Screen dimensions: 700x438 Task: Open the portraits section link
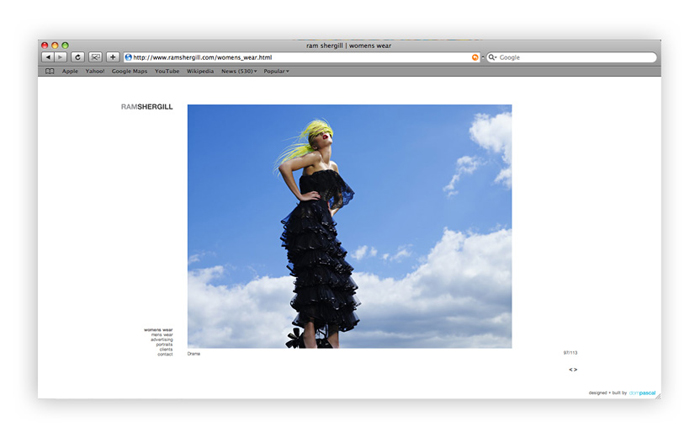click(x=164, y=345)
